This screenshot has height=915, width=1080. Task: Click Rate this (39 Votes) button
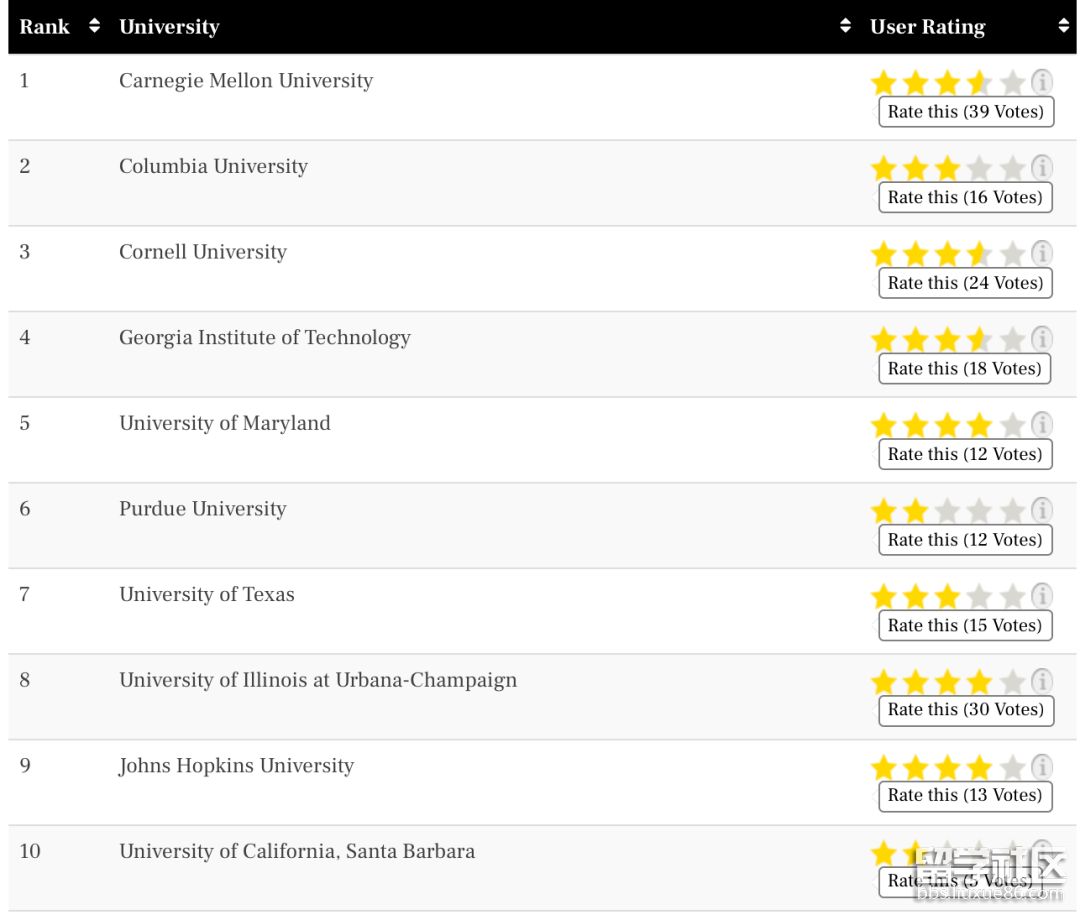point(966,112)
